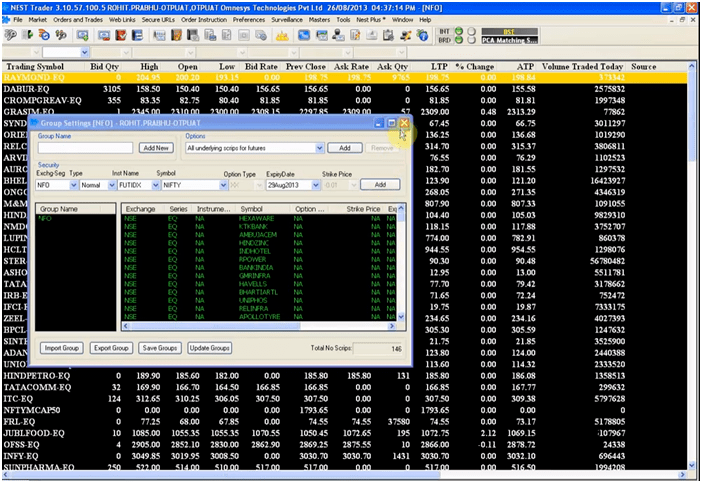Click the monitor with green plus icon
Viewport: 702px width, 483px height.
click(82, 35)
